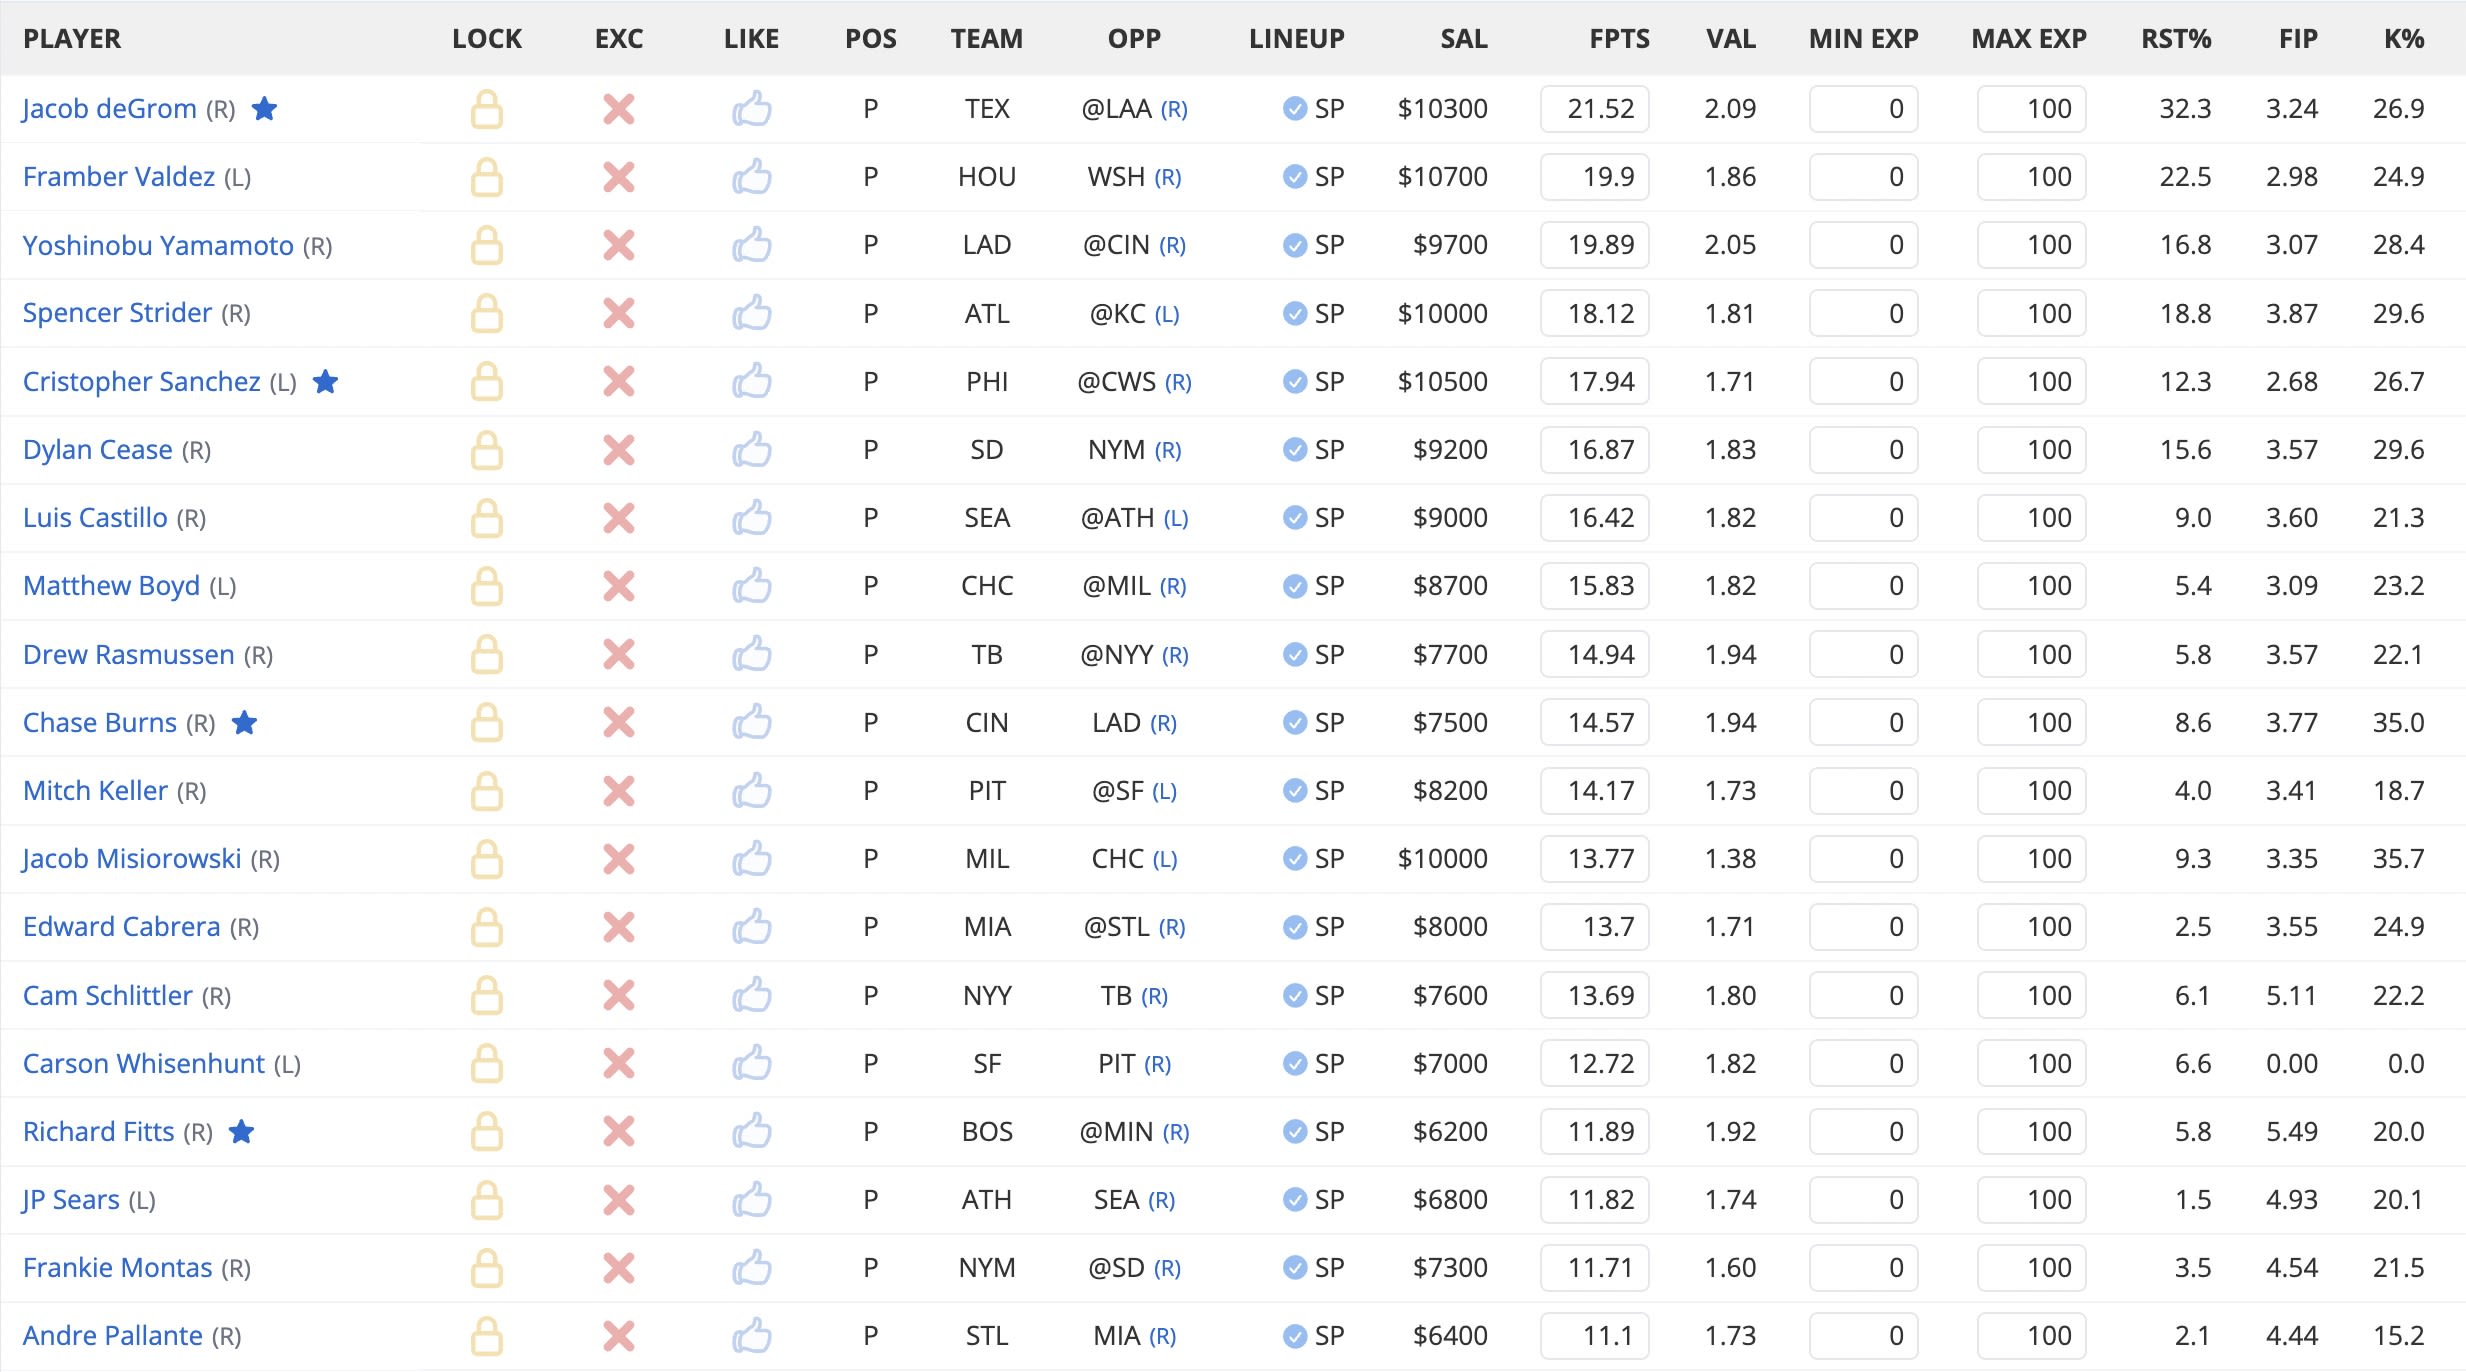Click Frankie Montas team NYM

pyautogui.click(x=987, y=1268)
